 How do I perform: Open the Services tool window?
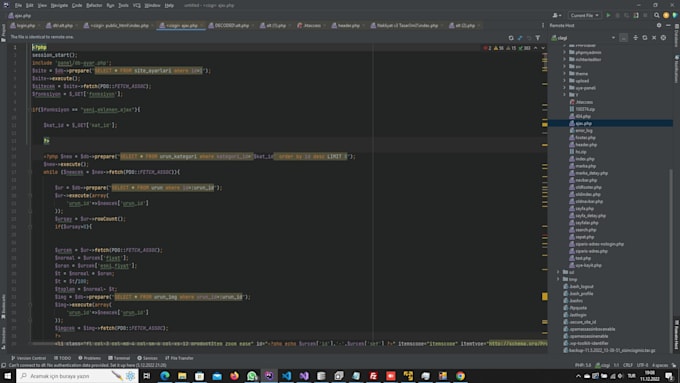(x=147, y=358)
